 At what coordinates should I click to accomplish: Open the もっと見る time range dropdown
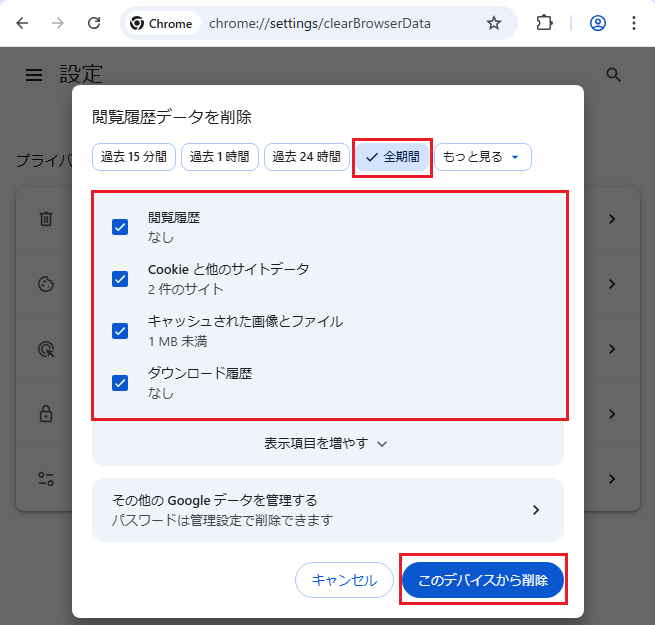click(x=482, y=157)
